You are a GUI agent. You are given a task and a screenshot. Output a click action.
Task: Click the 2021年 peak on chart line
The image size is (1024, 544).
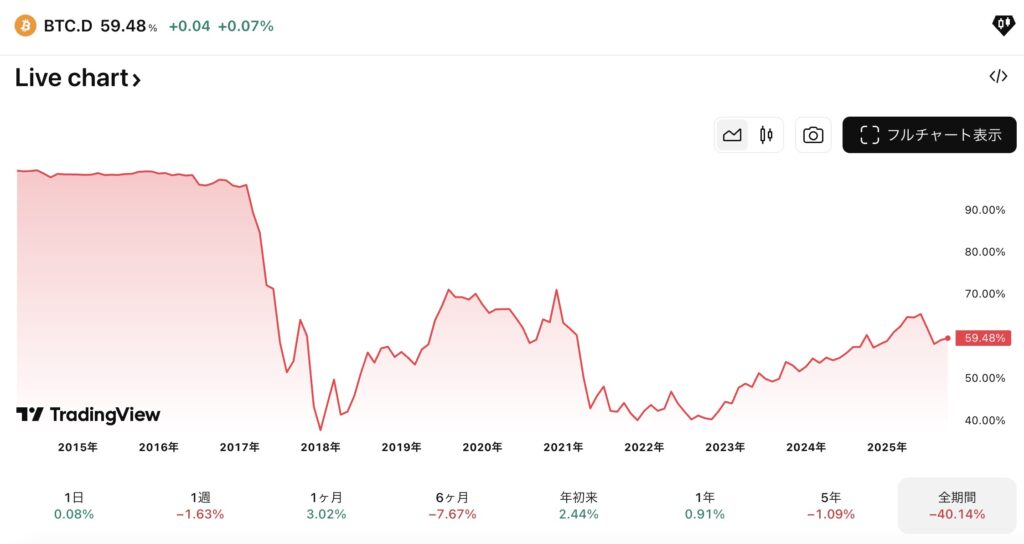[x=556, y=291]
